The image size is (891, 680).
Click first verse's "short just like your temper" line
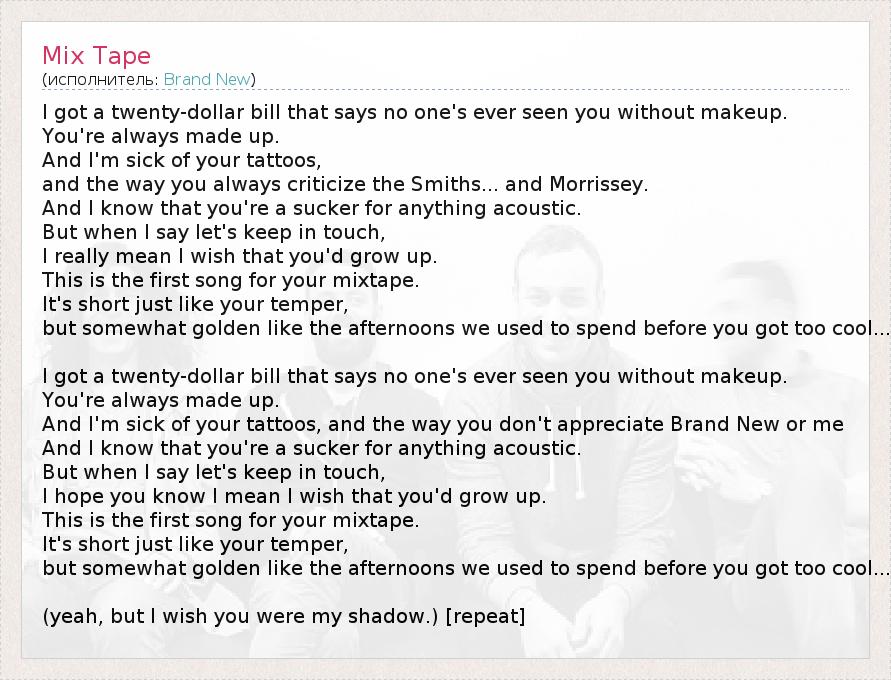195,304
